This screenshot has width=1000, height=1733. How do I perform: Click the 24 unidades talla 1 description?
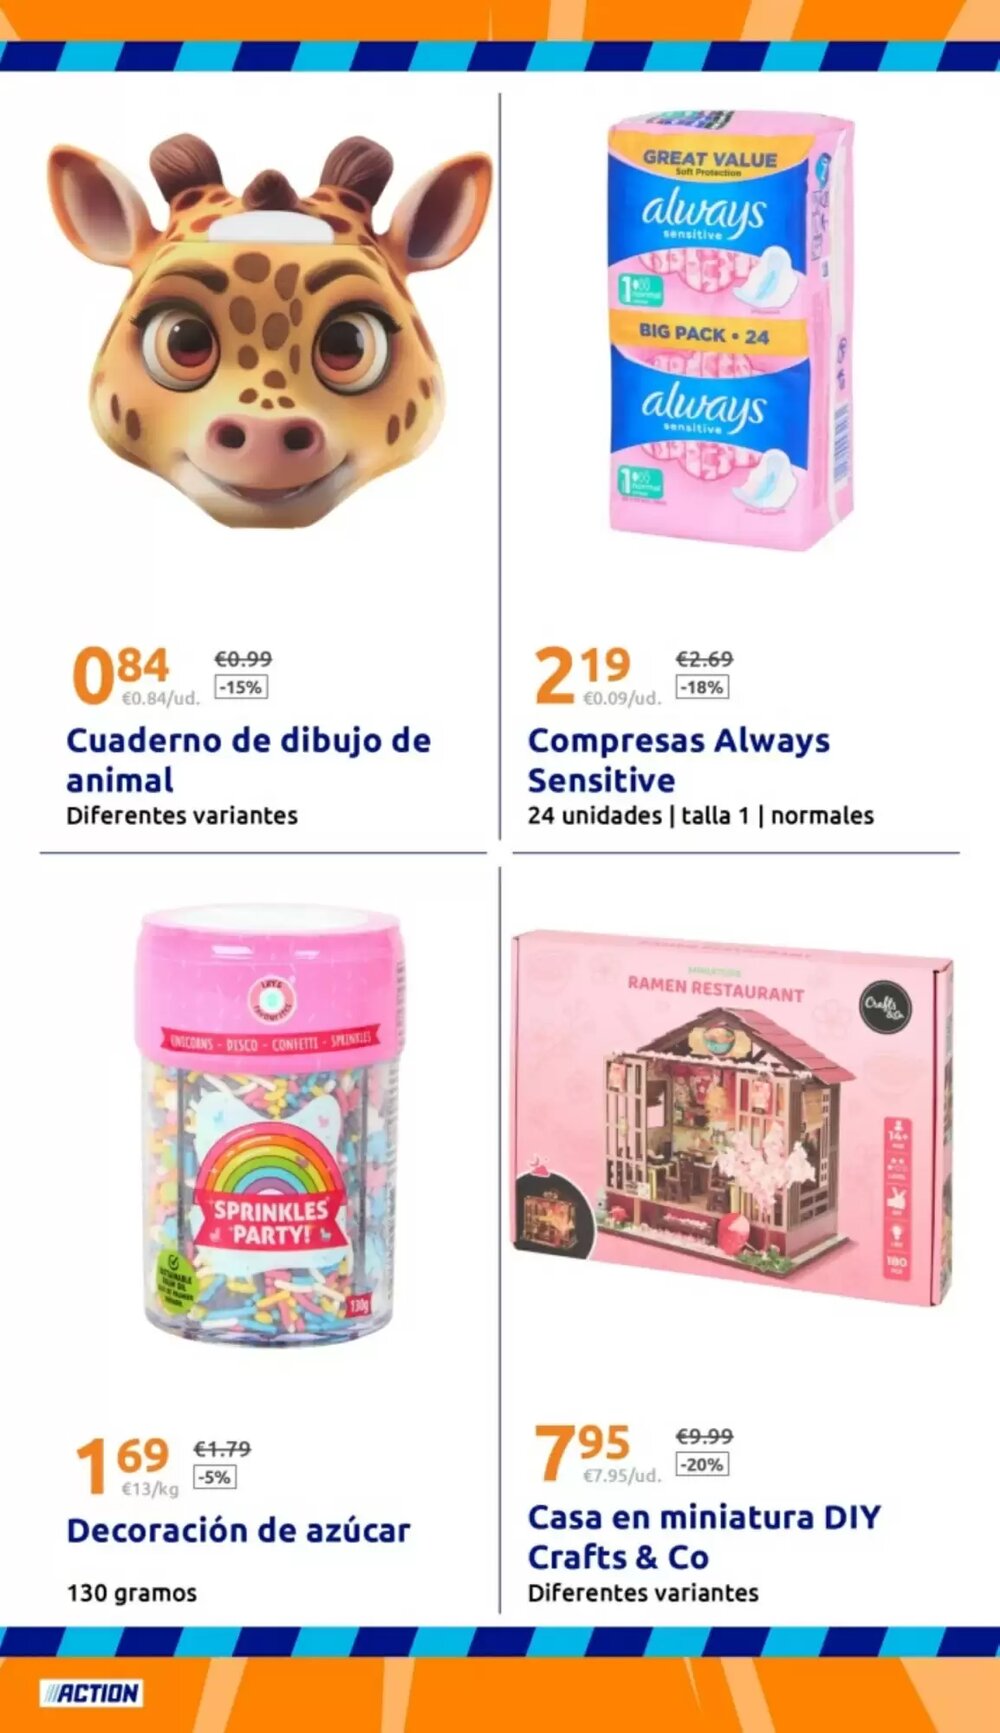[x=700, y=815]
